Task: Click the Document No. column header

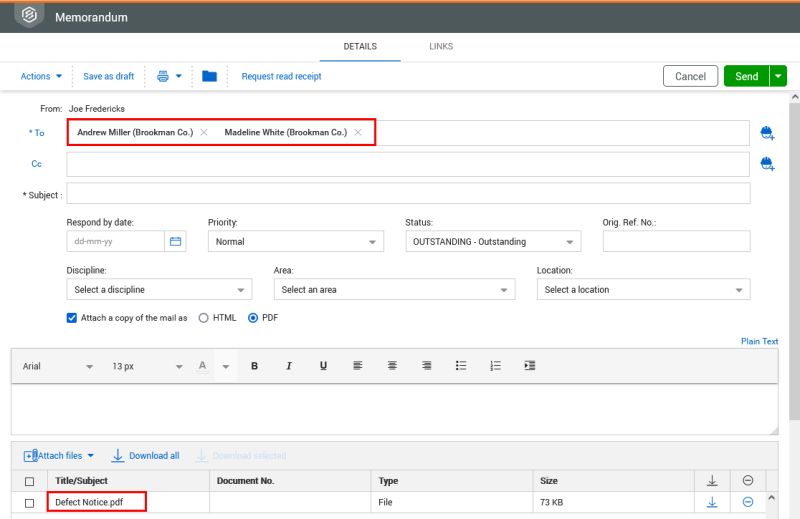Action: (x=245, y=481)
